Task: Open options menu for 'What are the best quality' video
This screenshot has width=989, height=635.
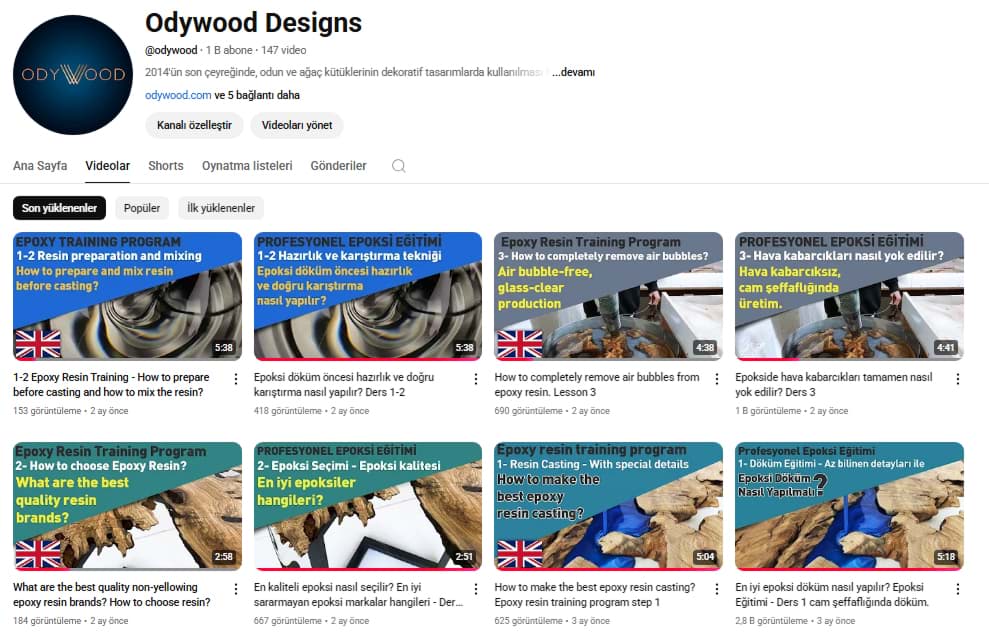Action: [x=235, y=588]
